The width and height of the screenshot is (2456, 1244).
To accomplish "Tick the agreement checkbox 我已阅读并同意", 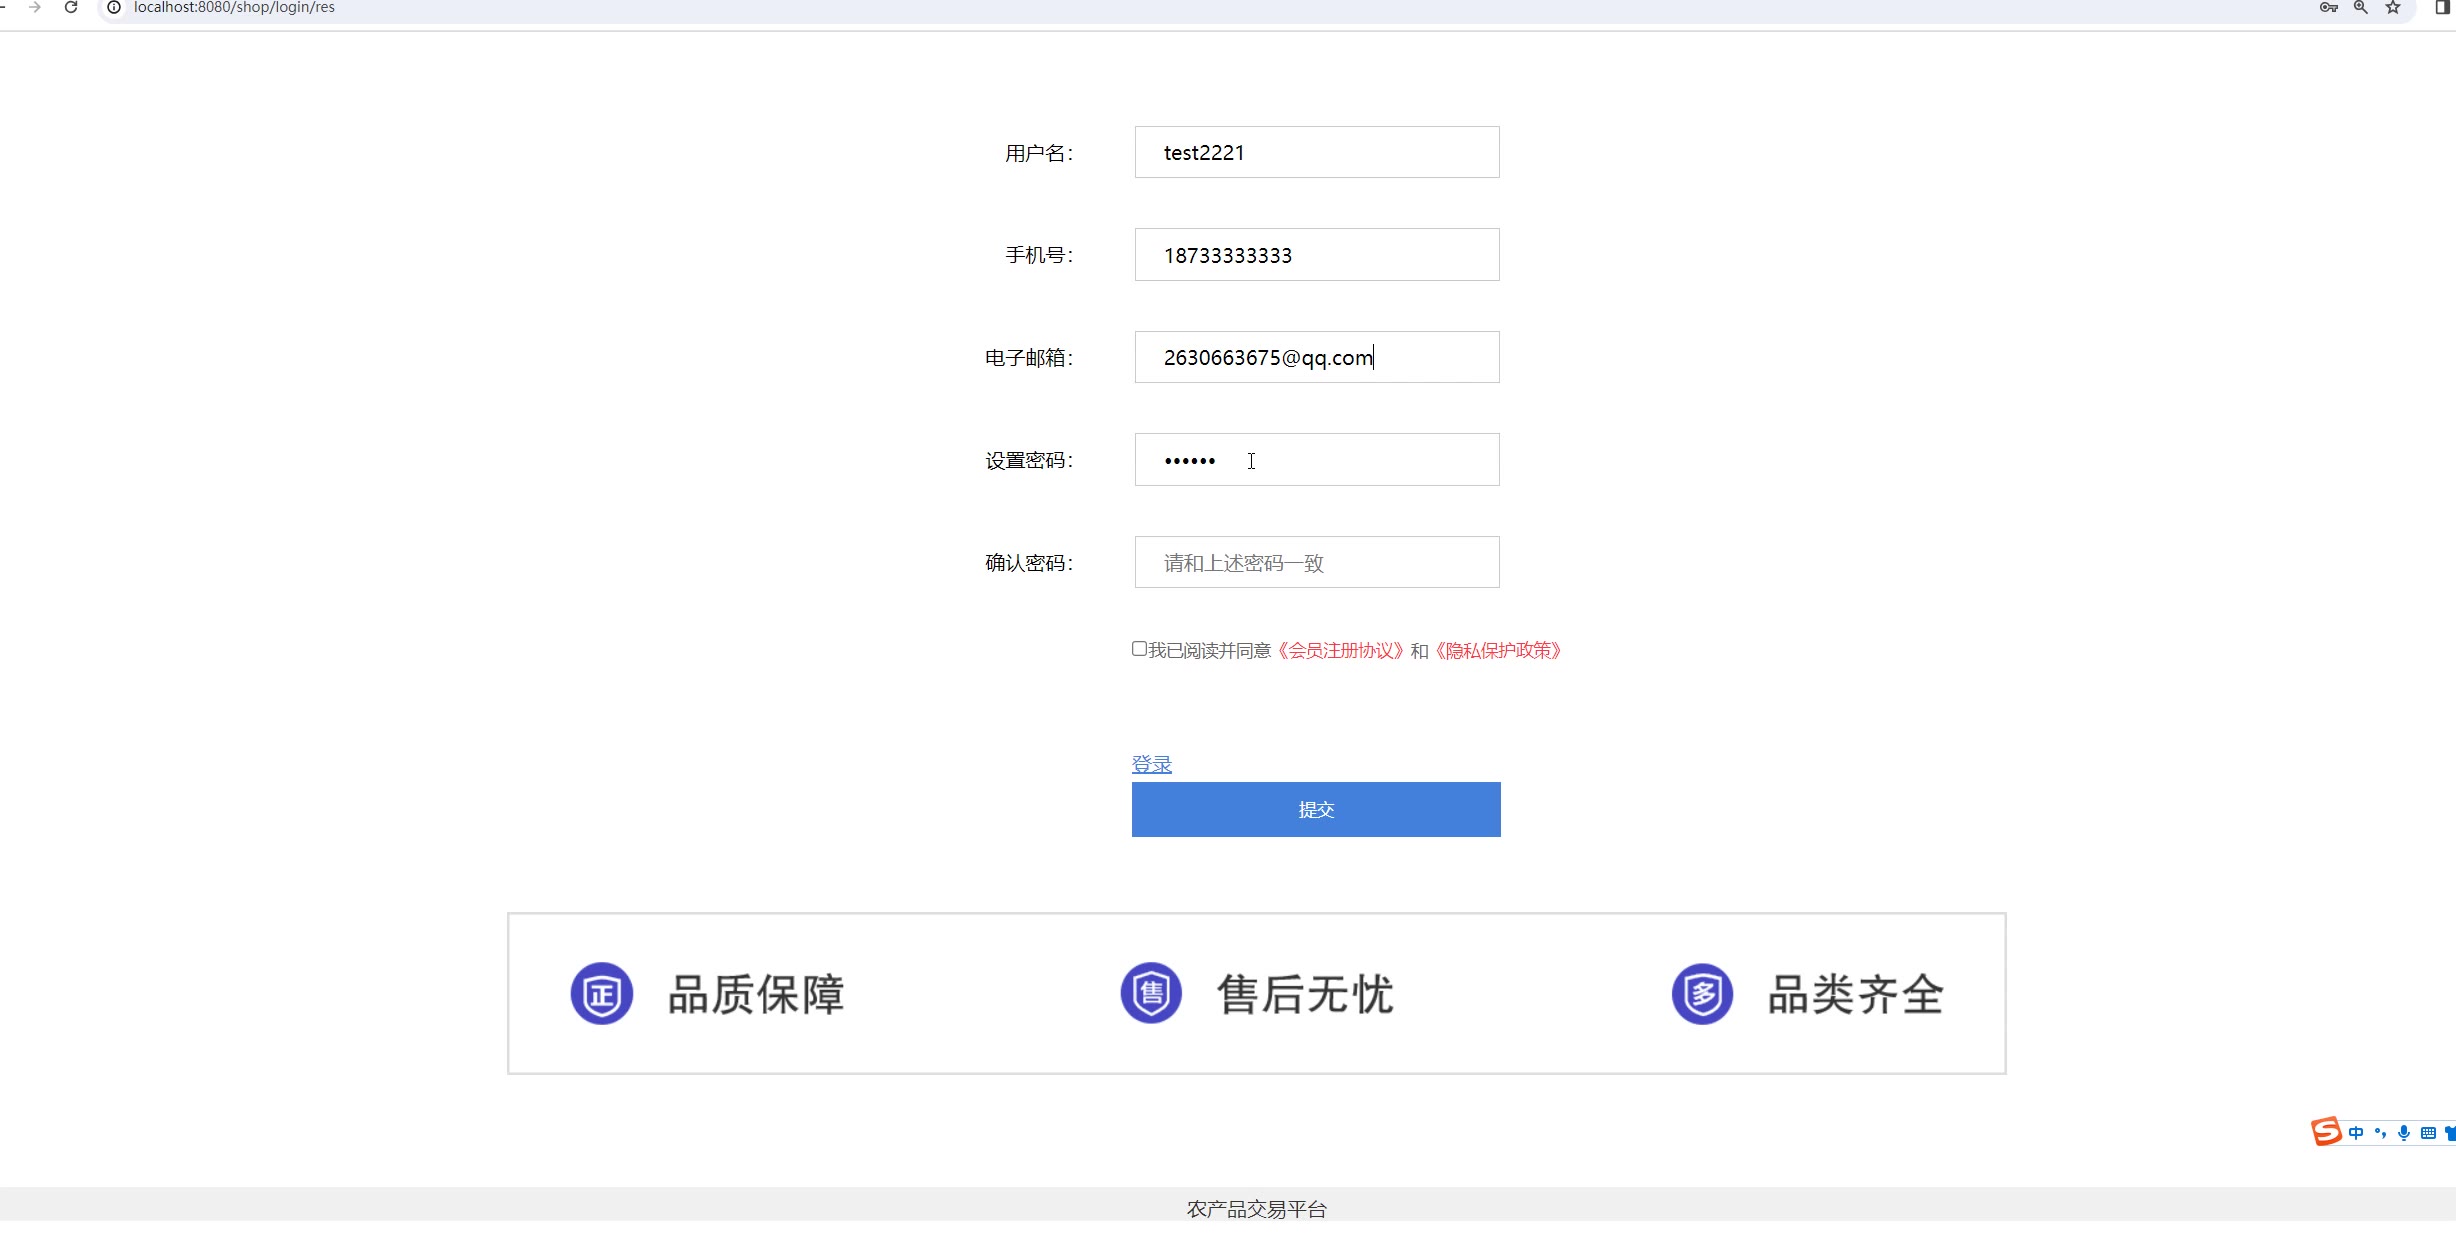I will point(1139,649).
